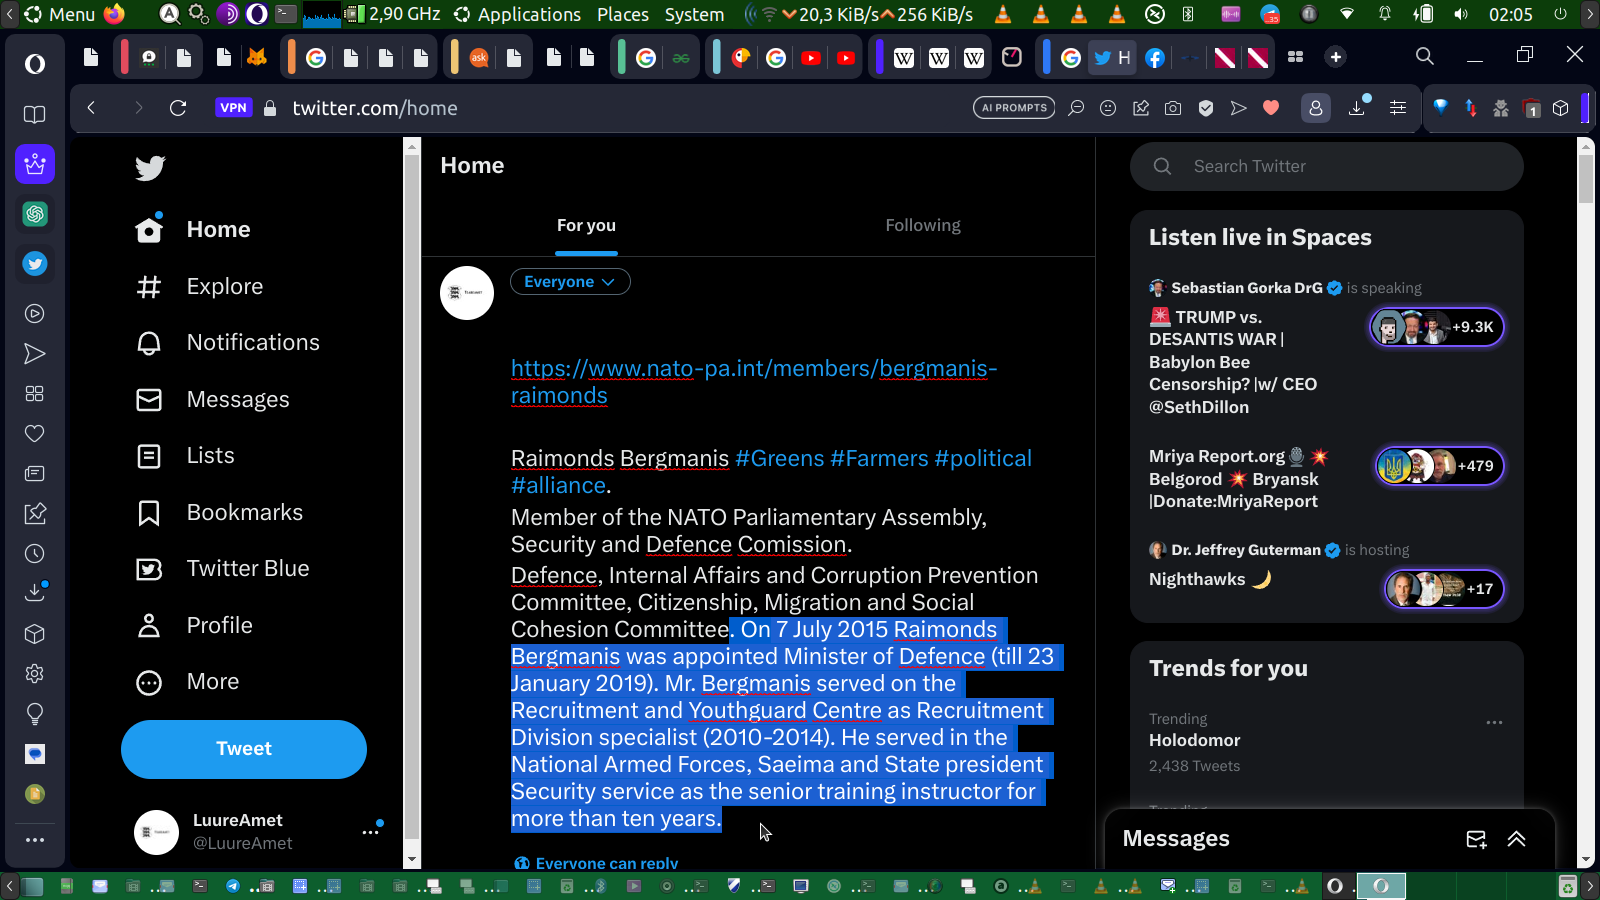Open Profile in Twitter navigation
Image resolution: width=1600 pixels, height=900 pixels.
point(194,626)
